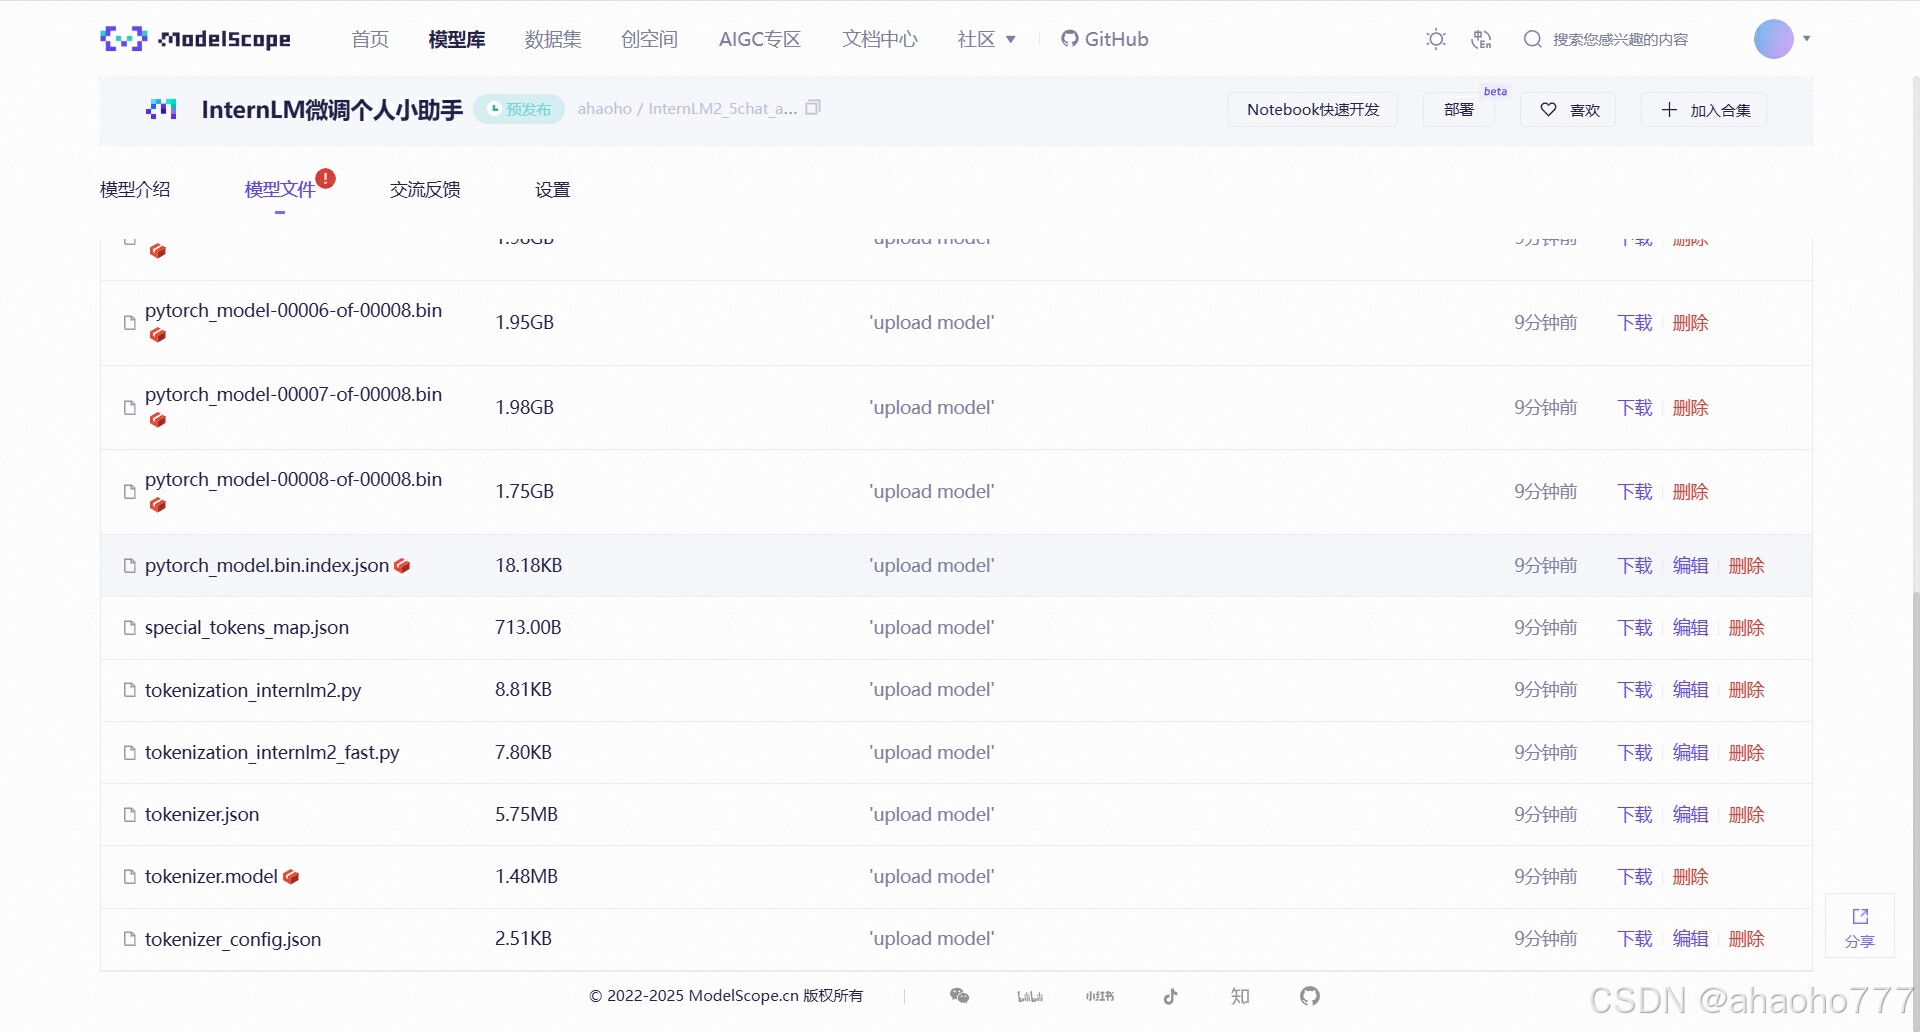The image size is (1920, 1032).
Task: Click the InternLM model avatar icon
Action: 161,109
